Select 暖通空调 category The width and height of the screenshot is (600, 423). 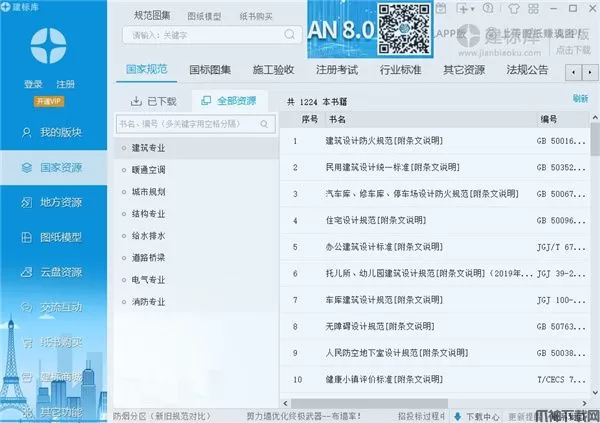(196, 170)
